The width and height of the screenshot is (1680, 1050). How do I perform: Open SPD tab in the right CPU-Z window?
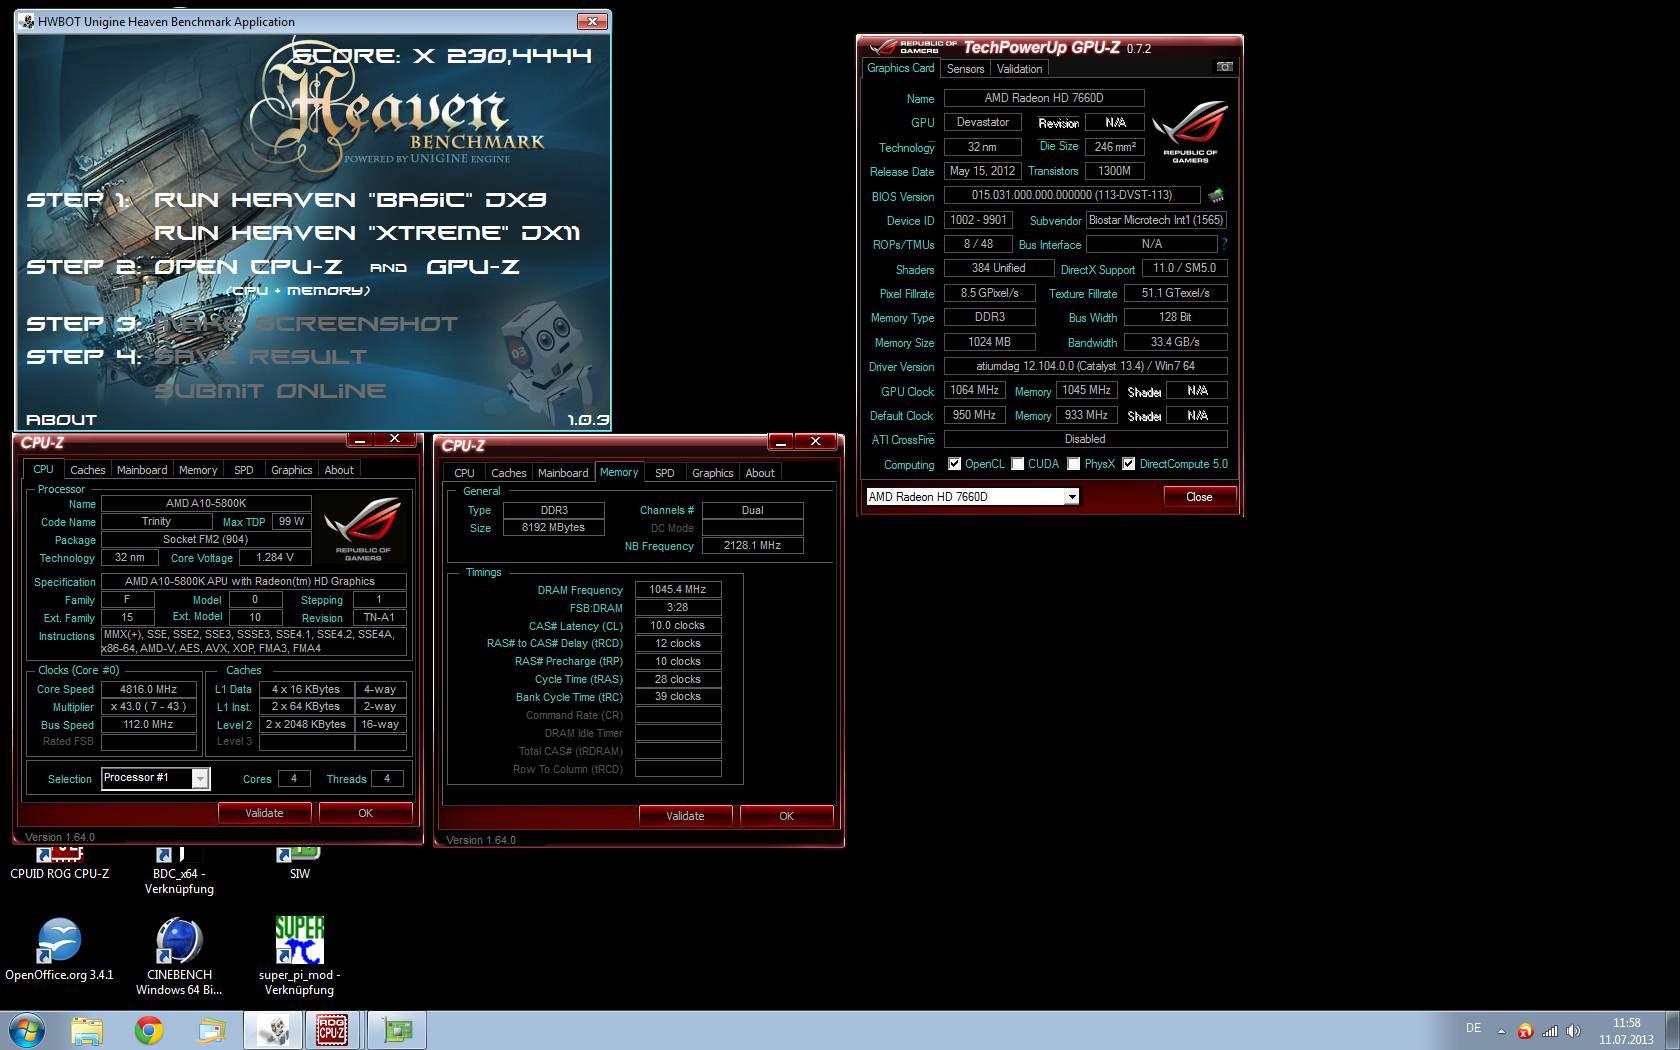[665, 473]
